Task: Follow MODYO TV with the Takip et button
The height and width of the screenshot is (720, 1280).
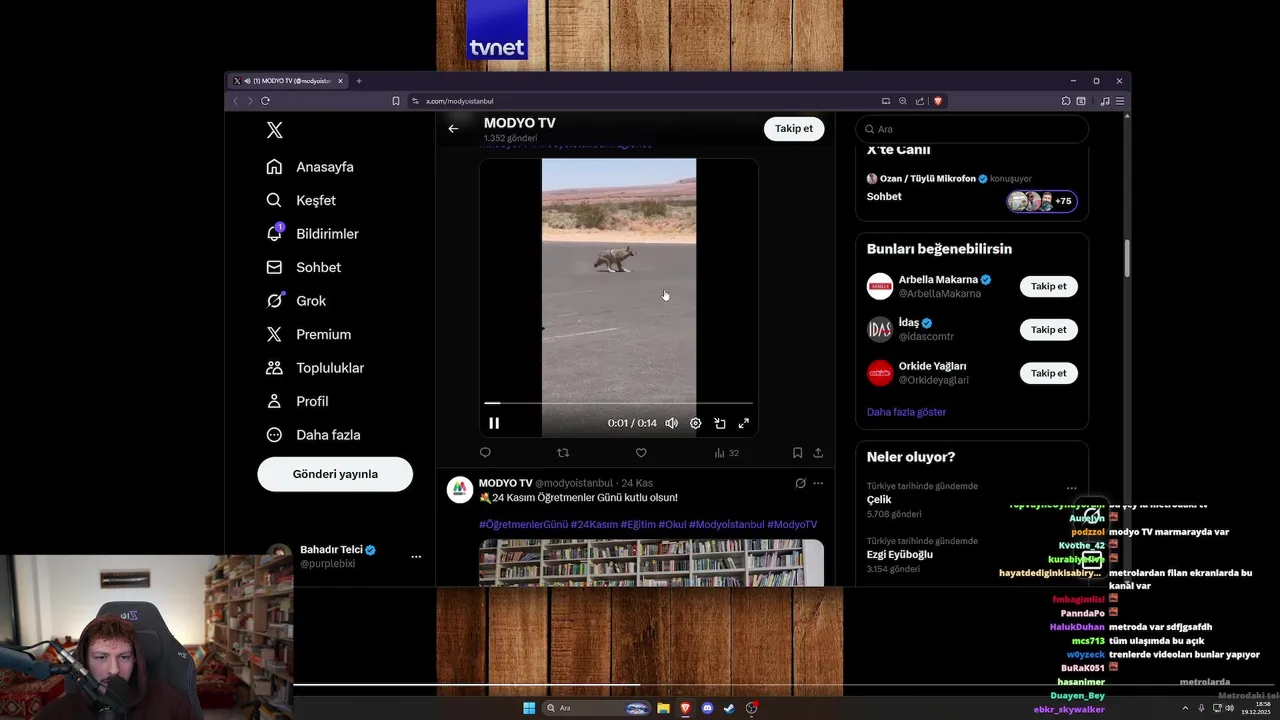Action: (794, 129)
